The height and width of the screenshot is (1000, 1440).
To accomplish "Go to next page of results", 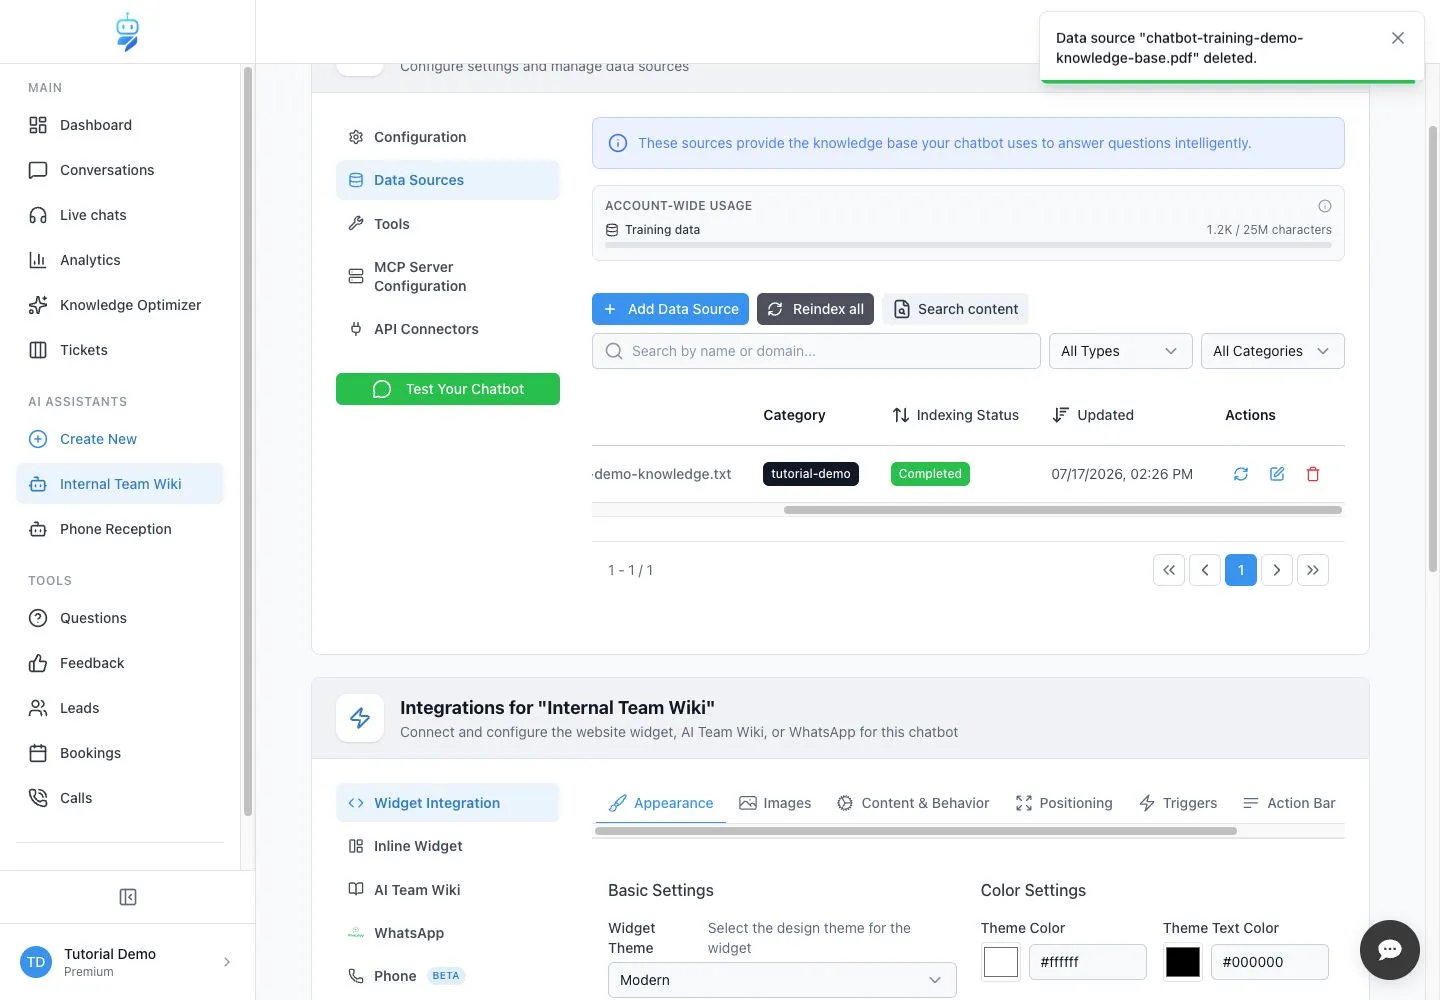I will pyautogui.click(x=1277, y=570).
